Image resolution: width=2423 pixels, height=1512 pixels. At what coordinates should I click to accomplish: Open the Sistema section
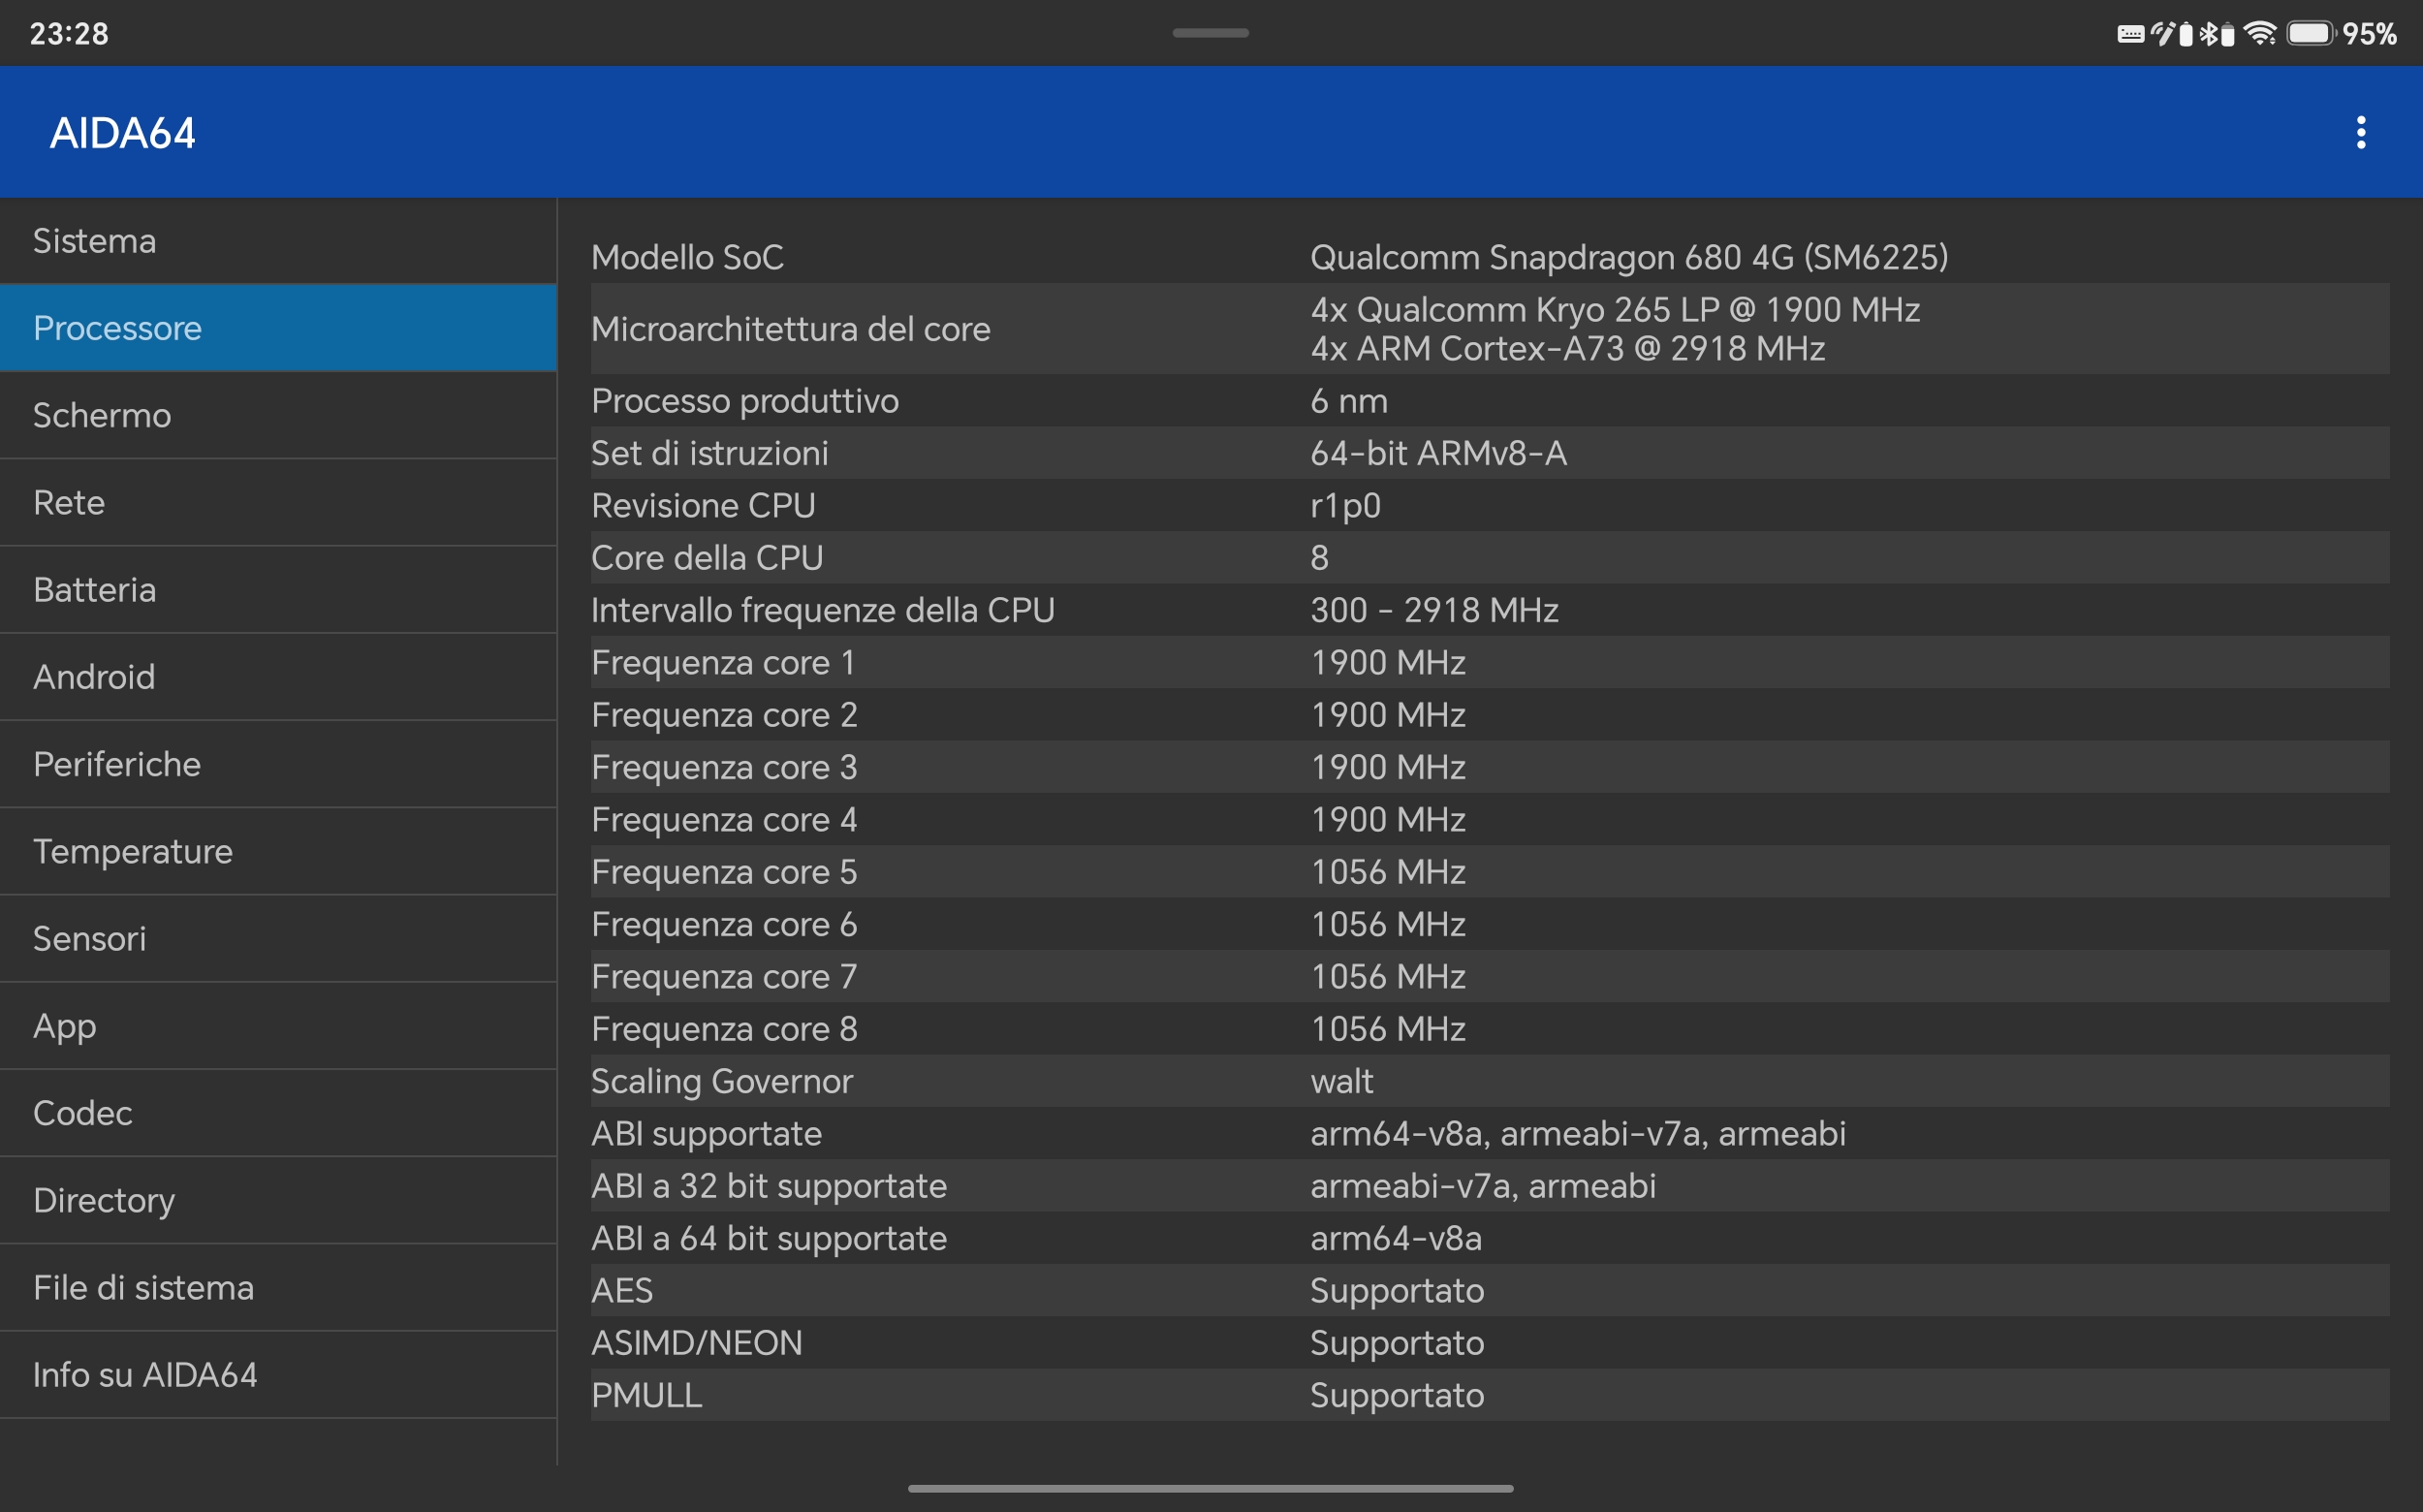click(278, 241)
